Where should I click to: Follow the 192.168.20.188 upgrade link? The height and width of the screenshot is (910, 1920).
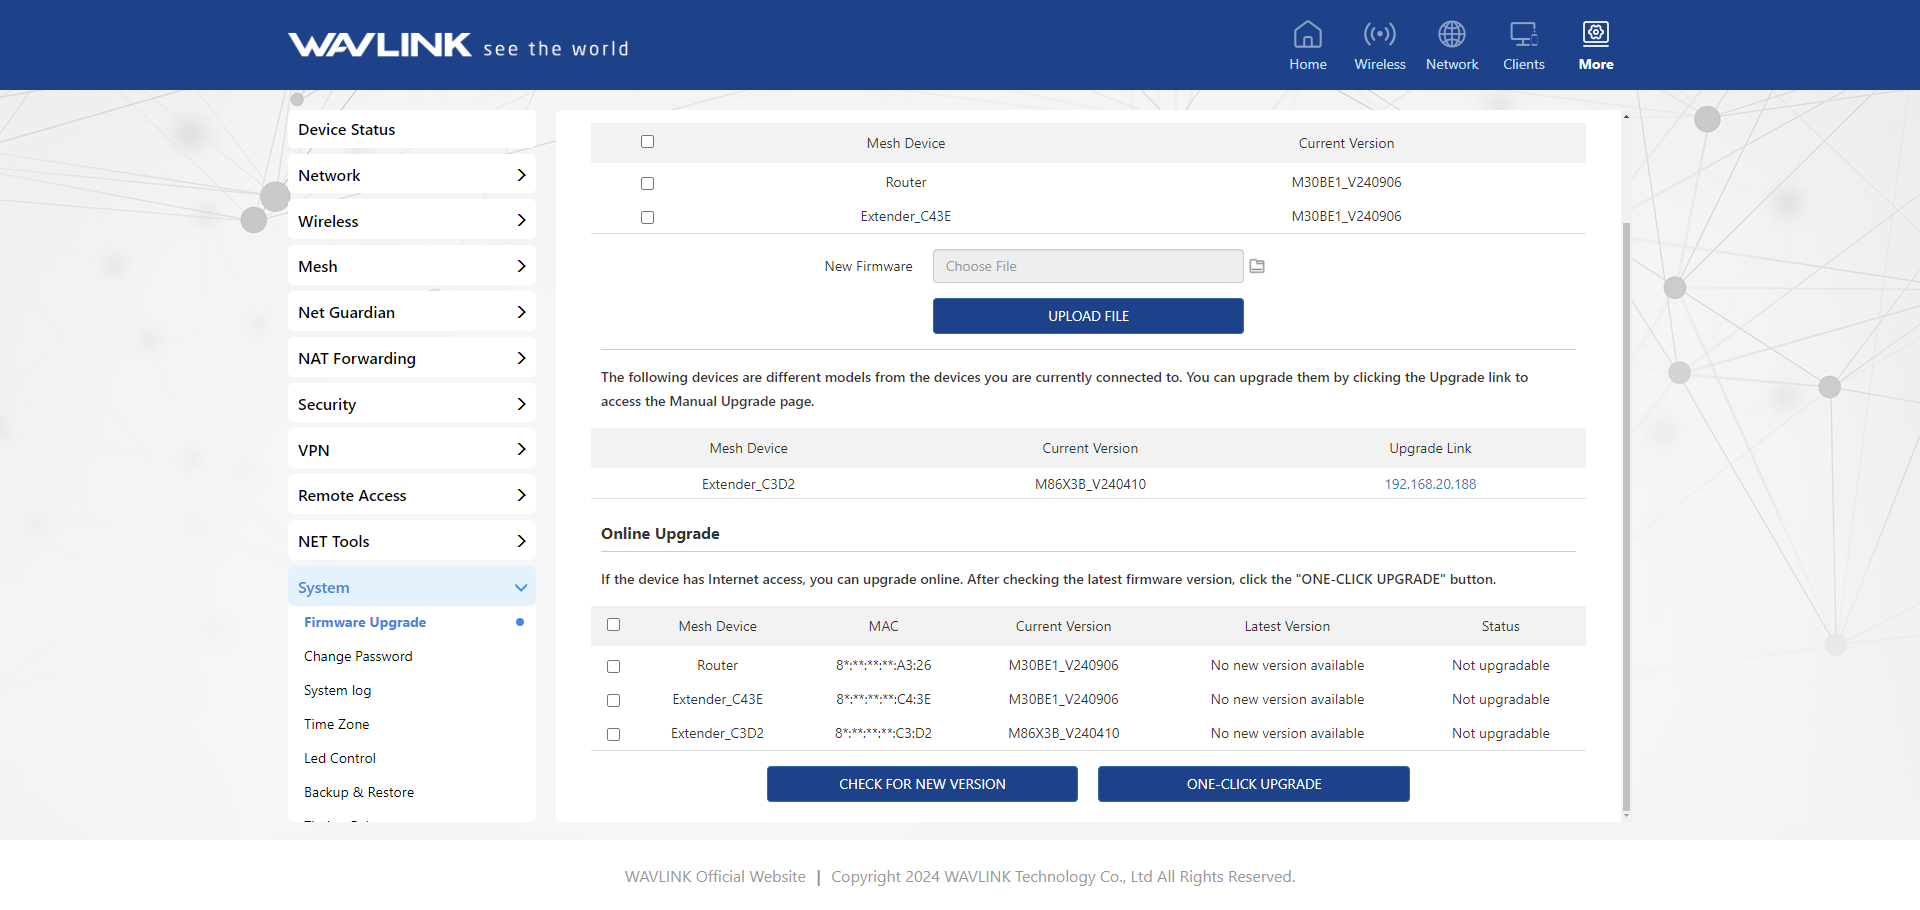1429,484
